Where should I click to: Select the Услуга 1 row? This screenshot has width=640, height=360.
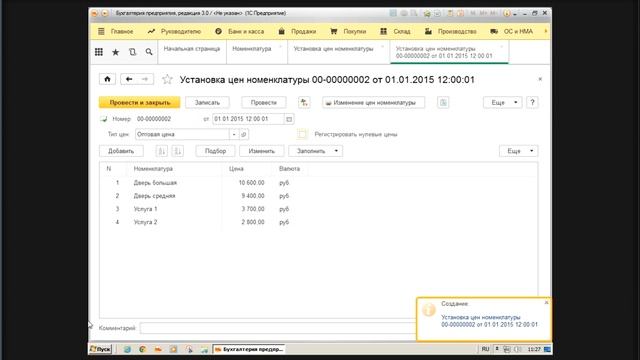tap(318, 209)
